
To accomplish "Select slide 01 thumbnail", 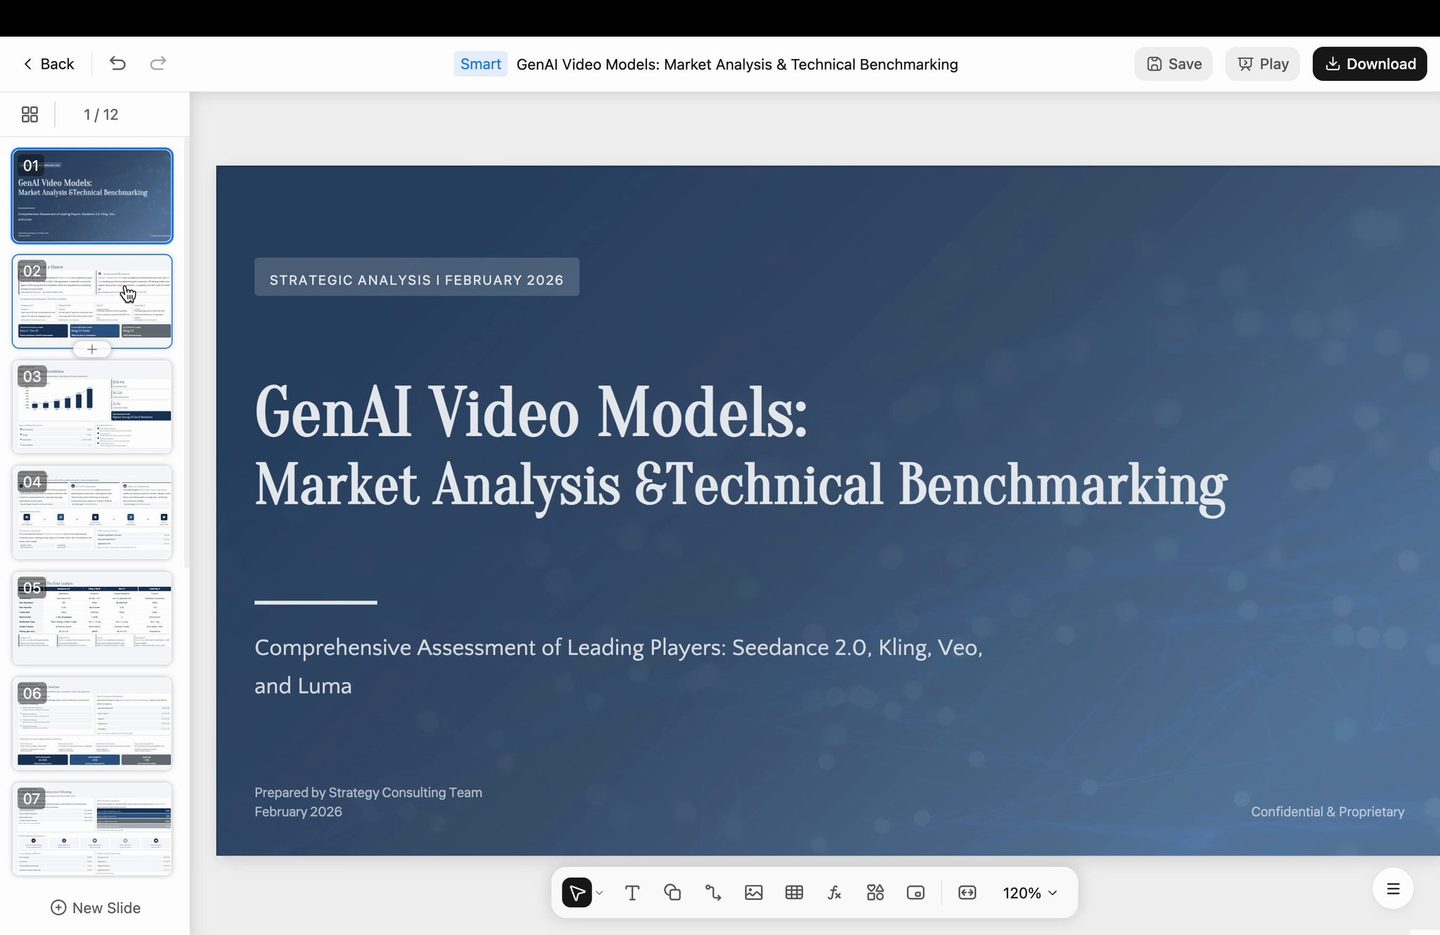I will click(92, 196).
